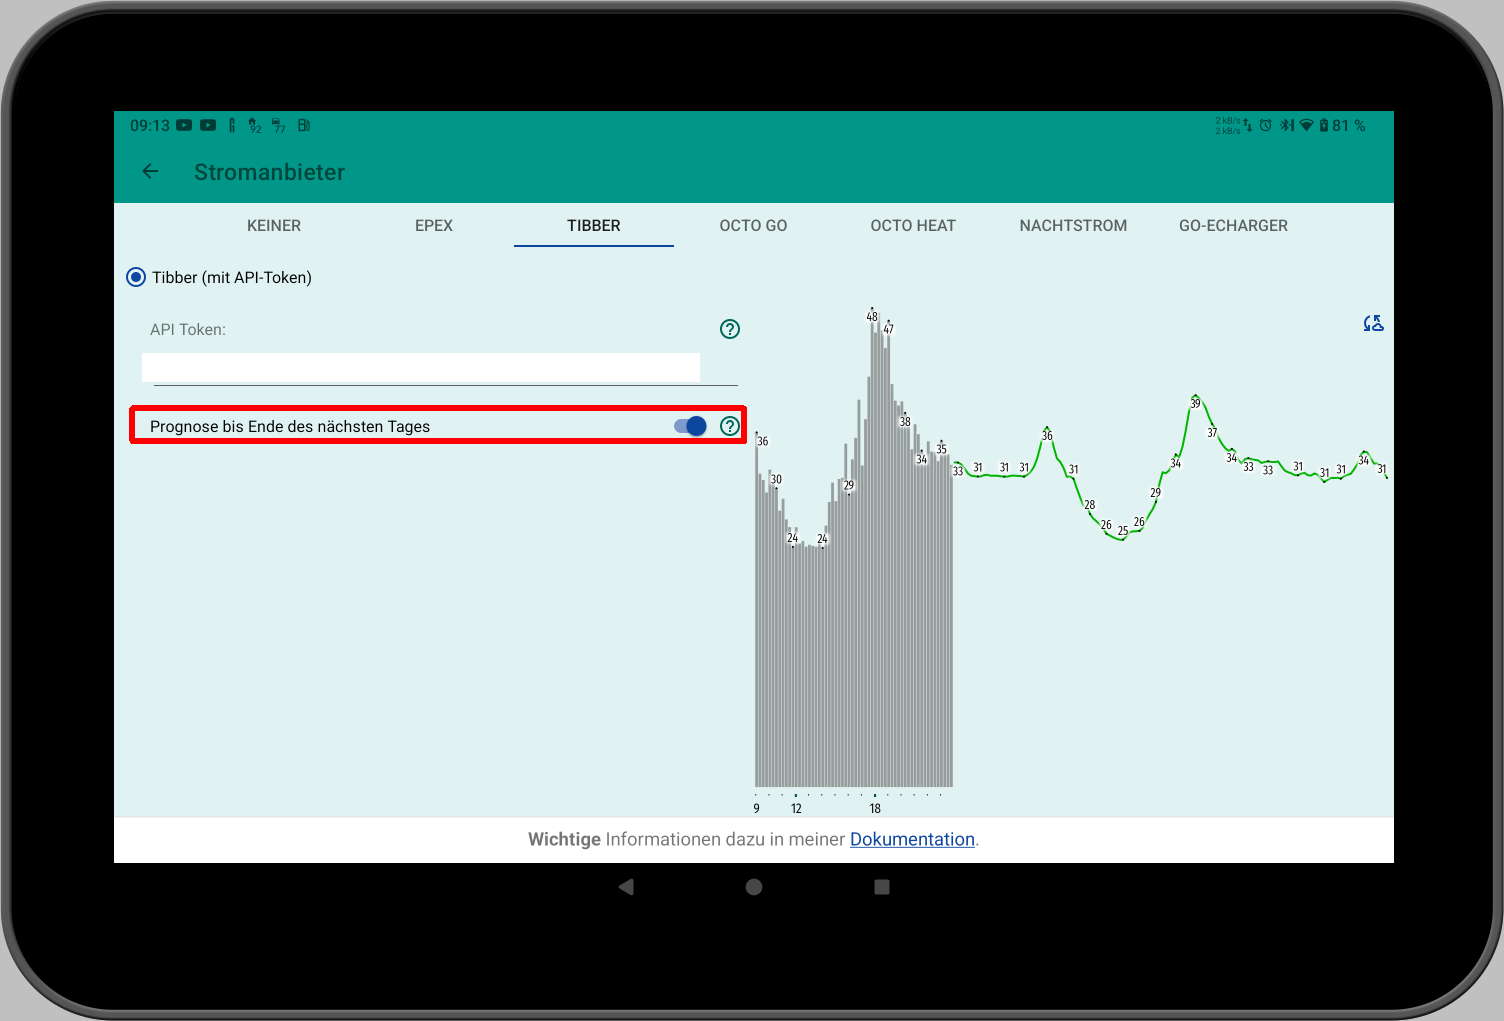Disable Prognose bis Ende des nächsten Tages
Image resolution: width=1504 pixels, height=1021 pixels.
(x=690, y=426)
